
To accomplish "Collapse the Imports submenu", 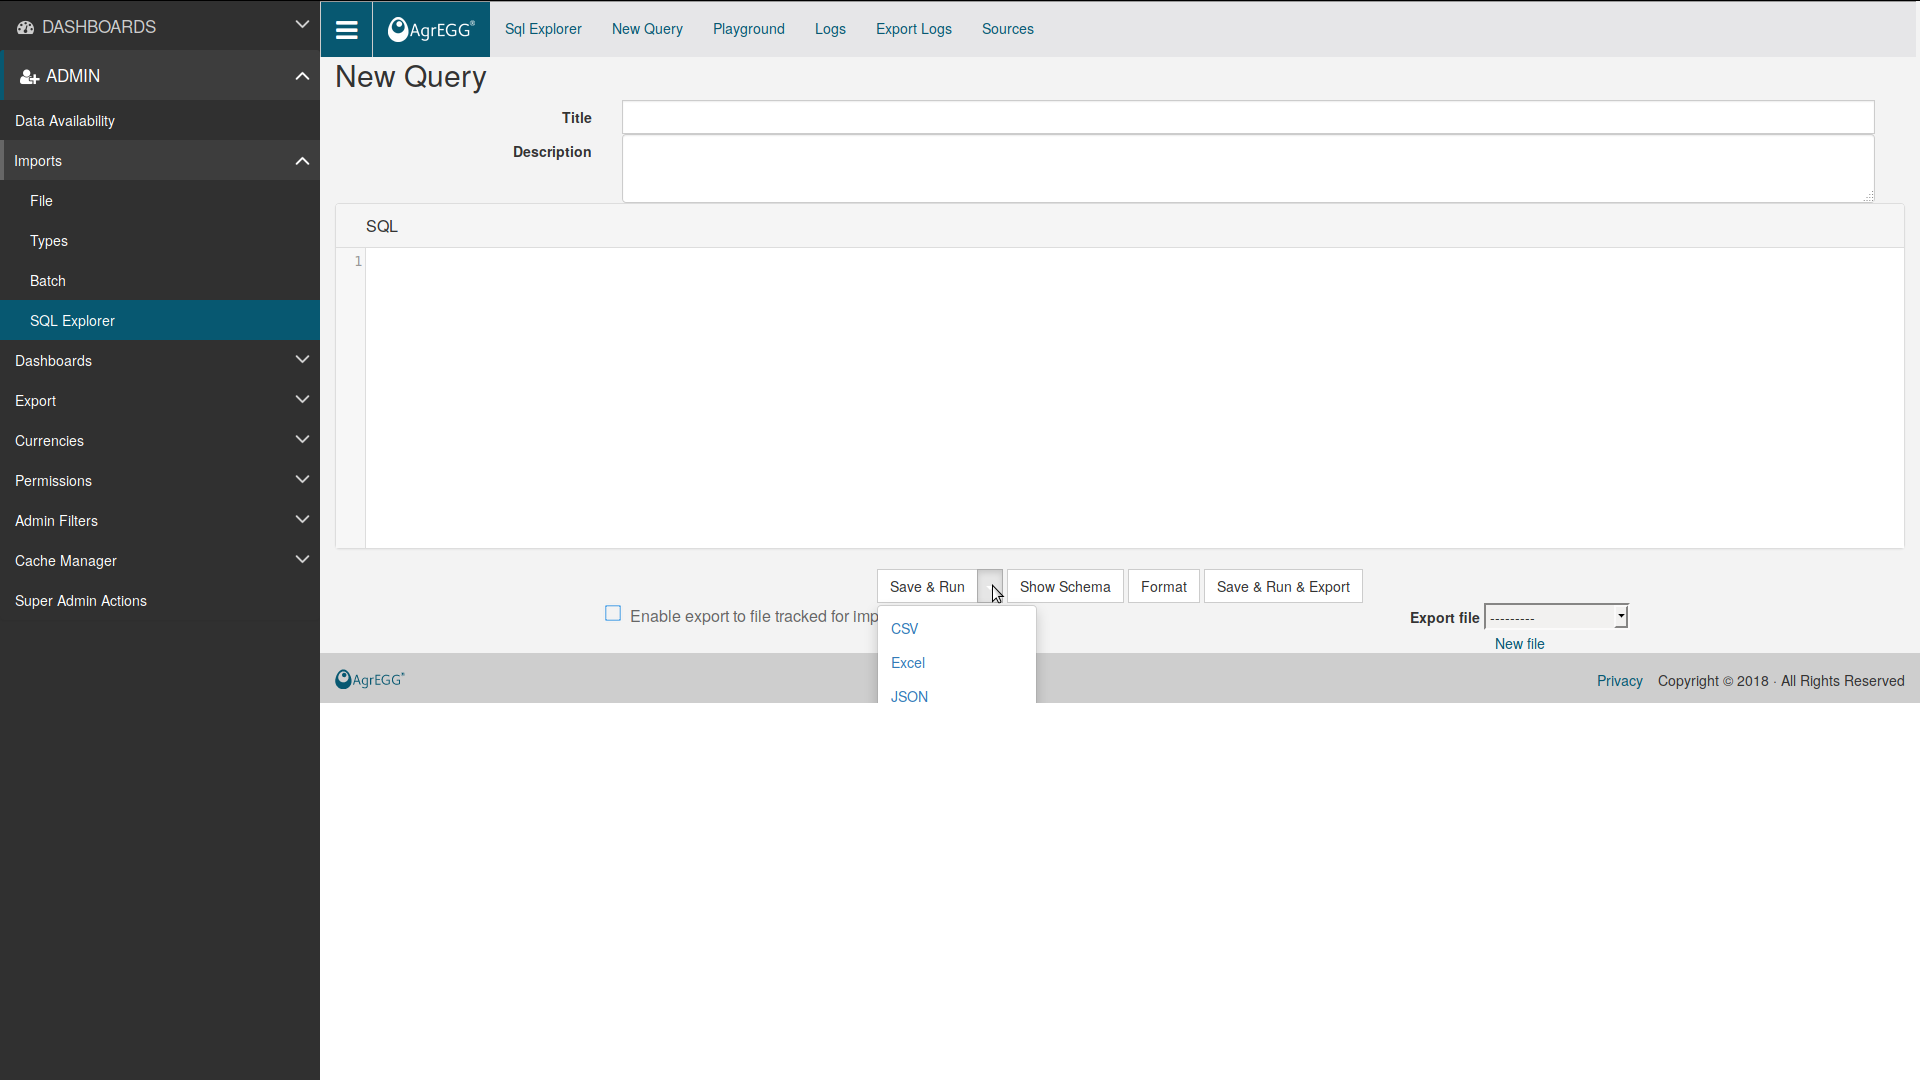I will pos(302,161).
